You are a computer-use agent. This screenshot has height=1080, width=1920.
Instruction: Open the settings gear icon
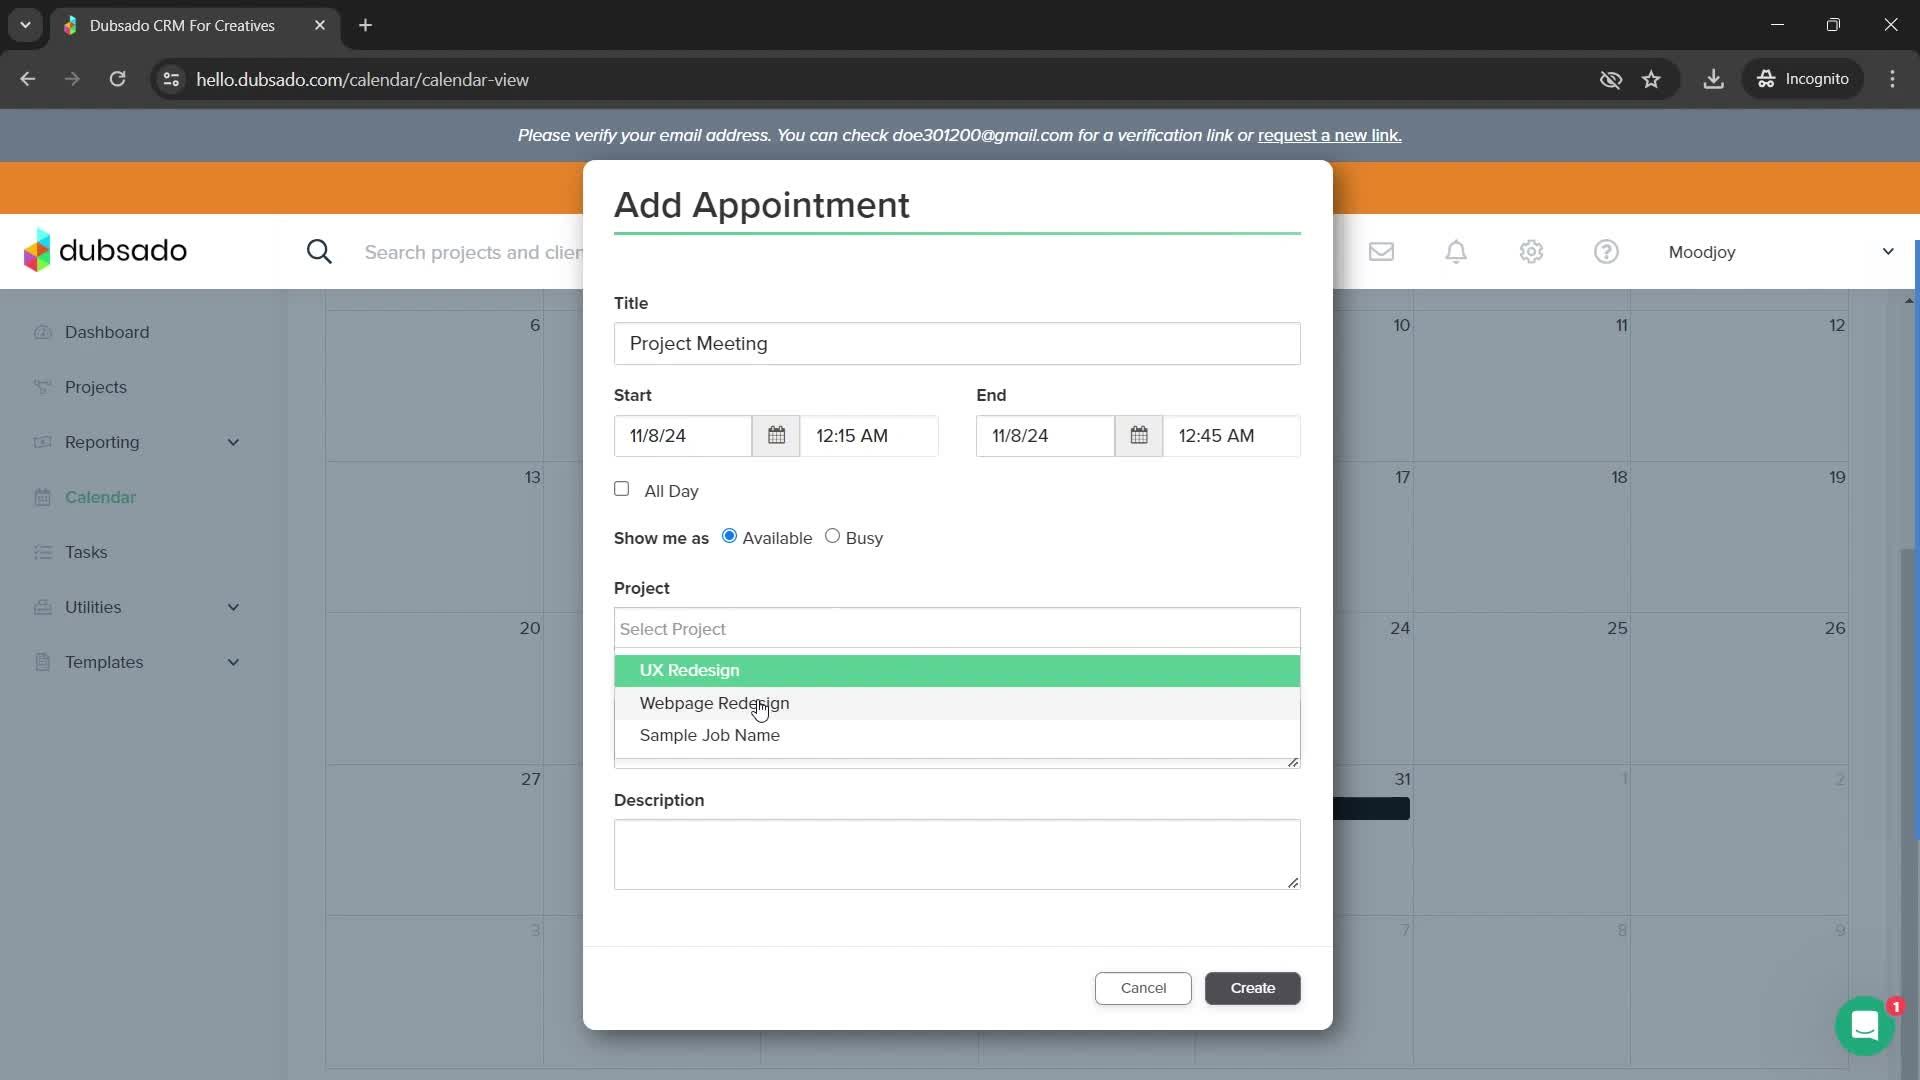[x=1531, y=252]
